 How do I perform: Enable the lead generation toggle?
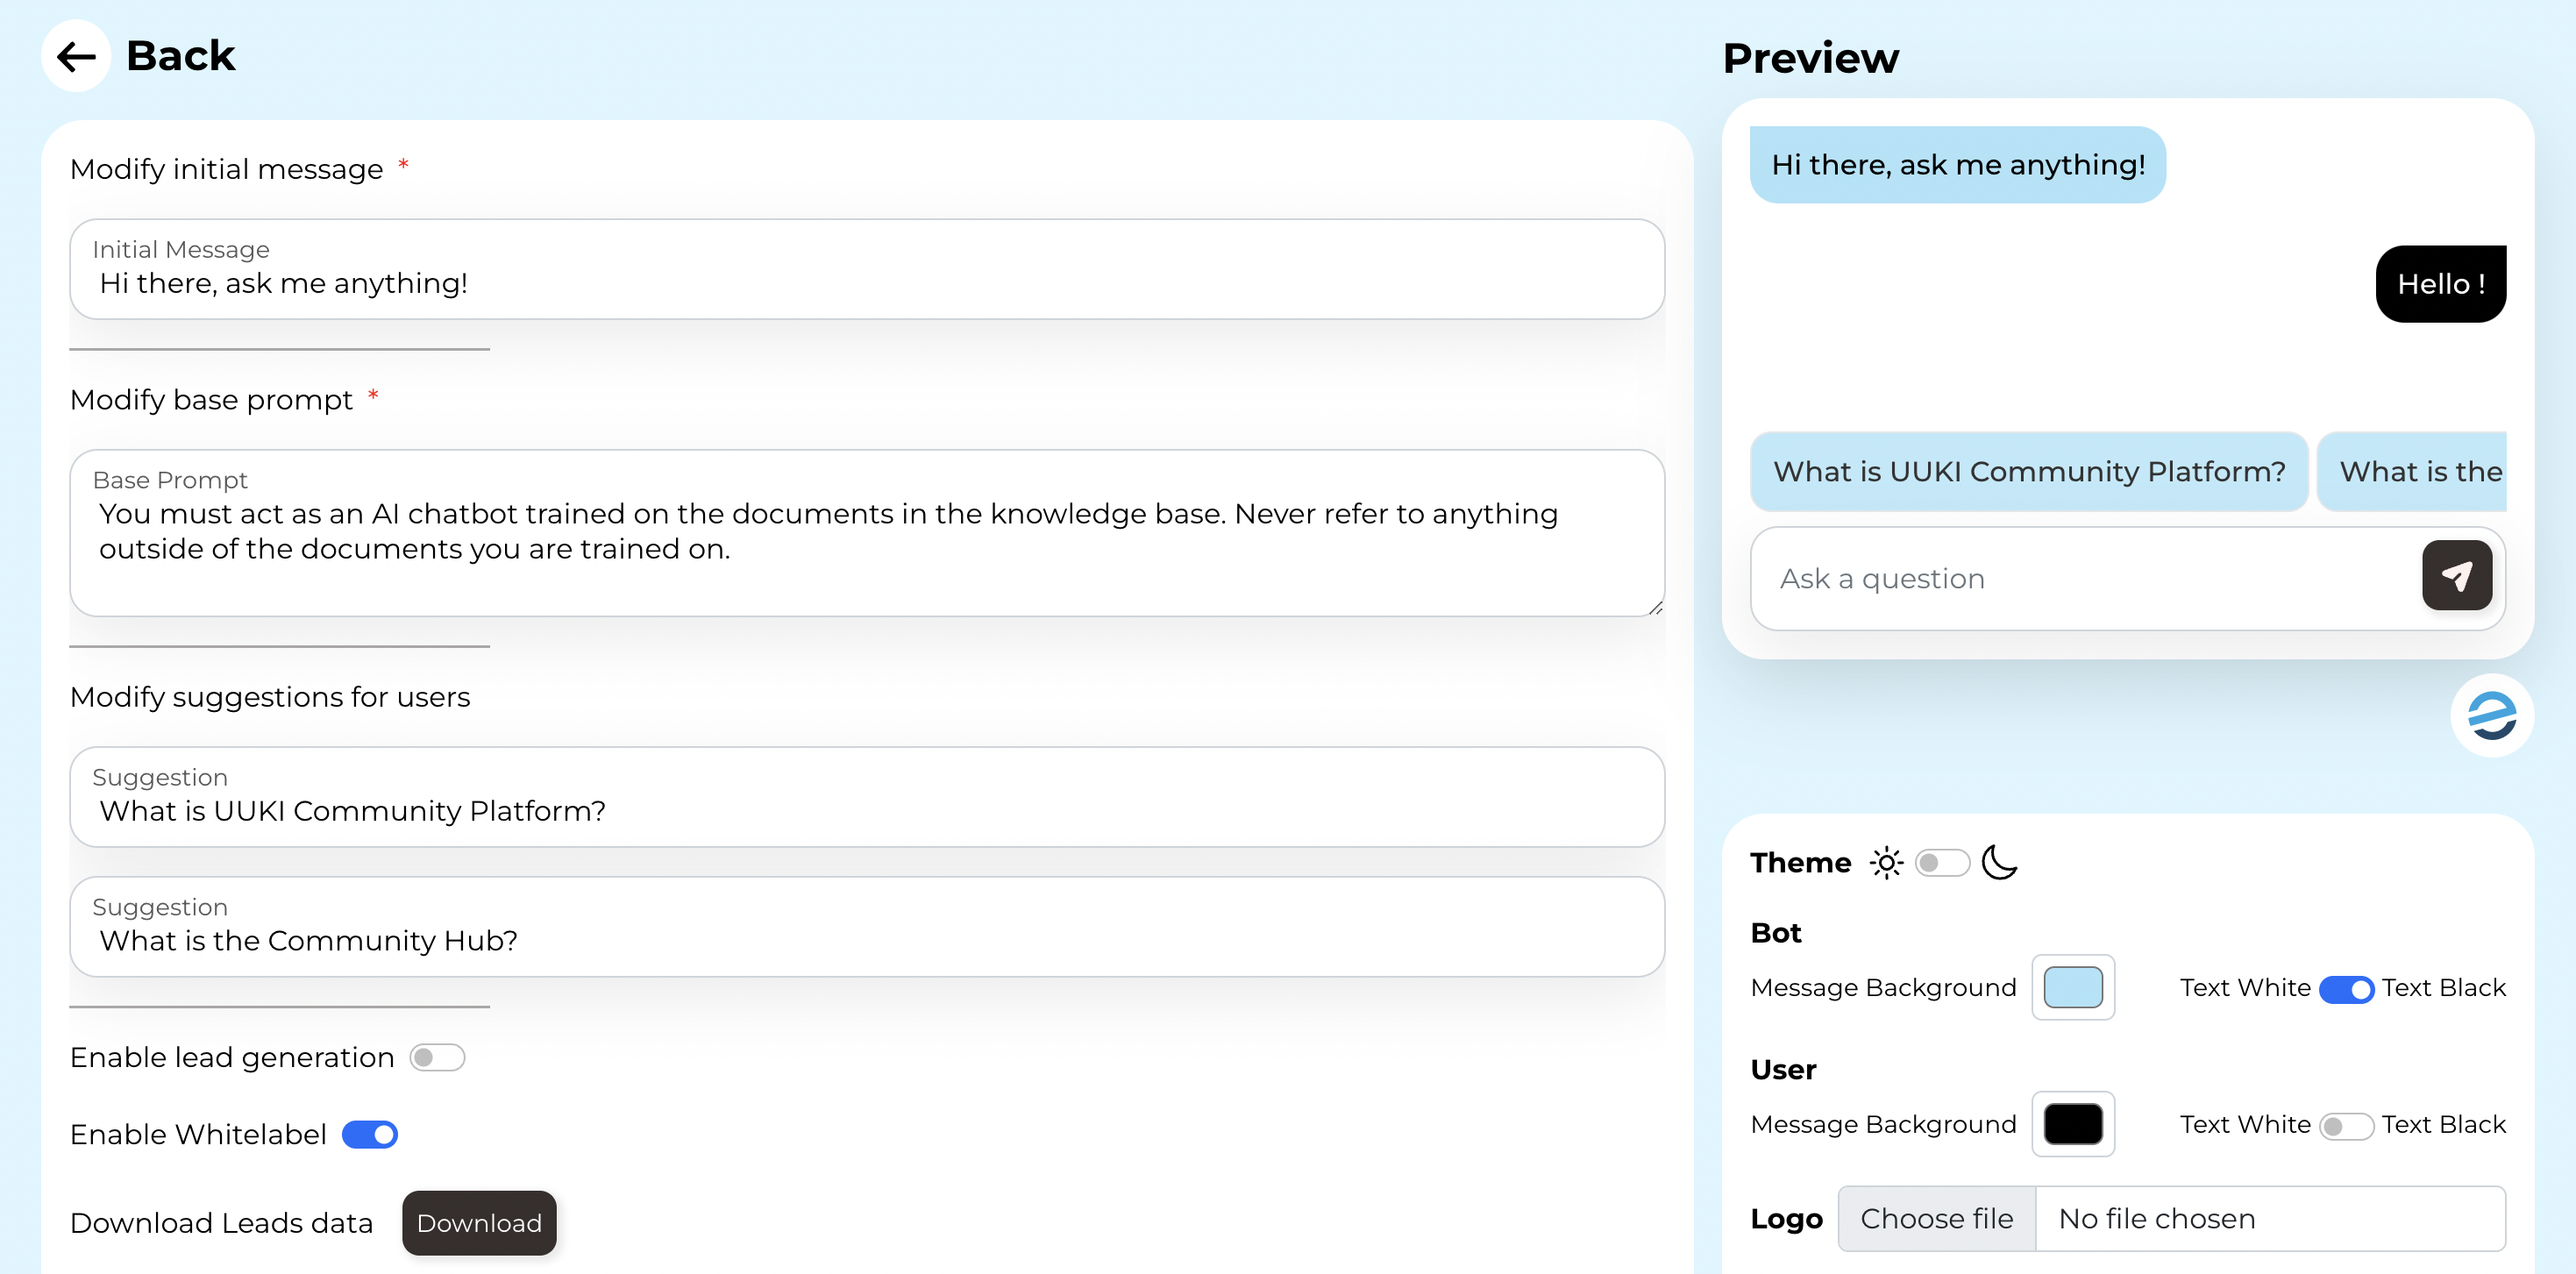coord(437,1057)
